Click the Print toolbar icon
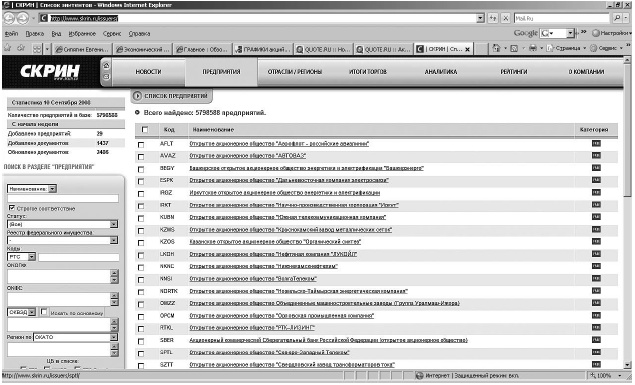The width and height of the screenshot is (635, 385). pyautogui.click(x=533, y=49)
